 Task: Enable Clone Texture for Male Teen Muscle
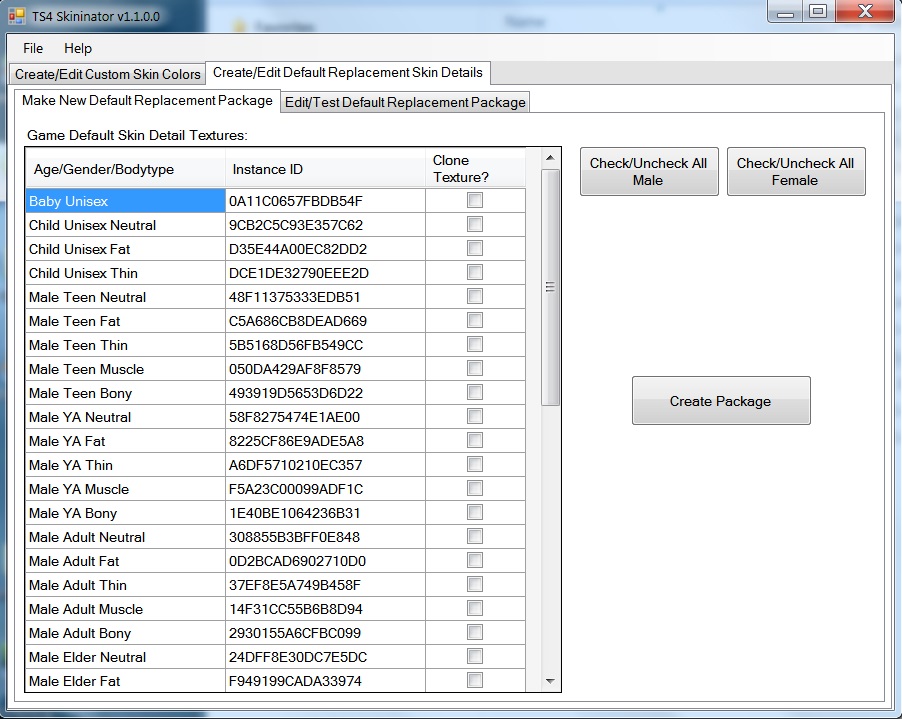click(475, 368)
